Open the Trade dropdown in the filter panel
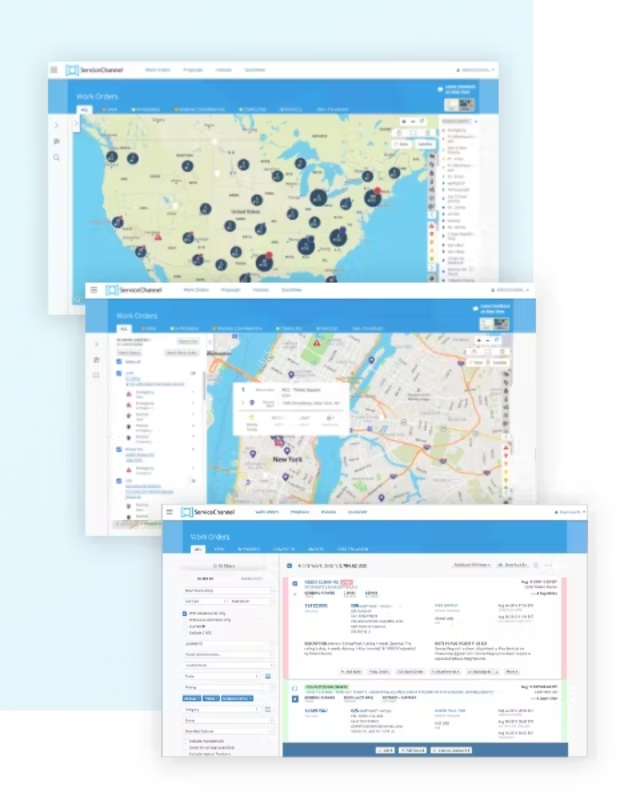628x800 pixels. (221, 676)
